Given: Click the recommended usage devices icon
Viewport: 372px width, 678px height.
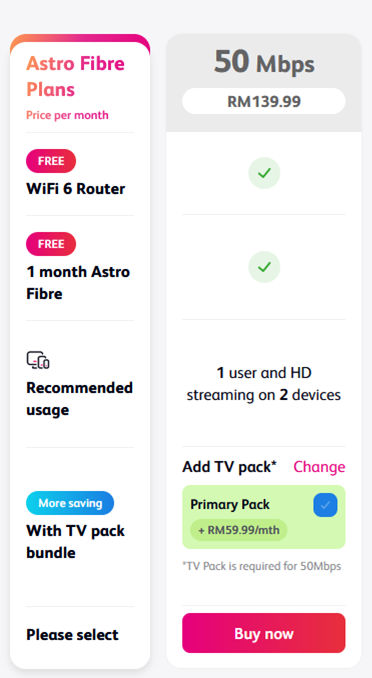Looking at the screenshot, I should point(38,360).
